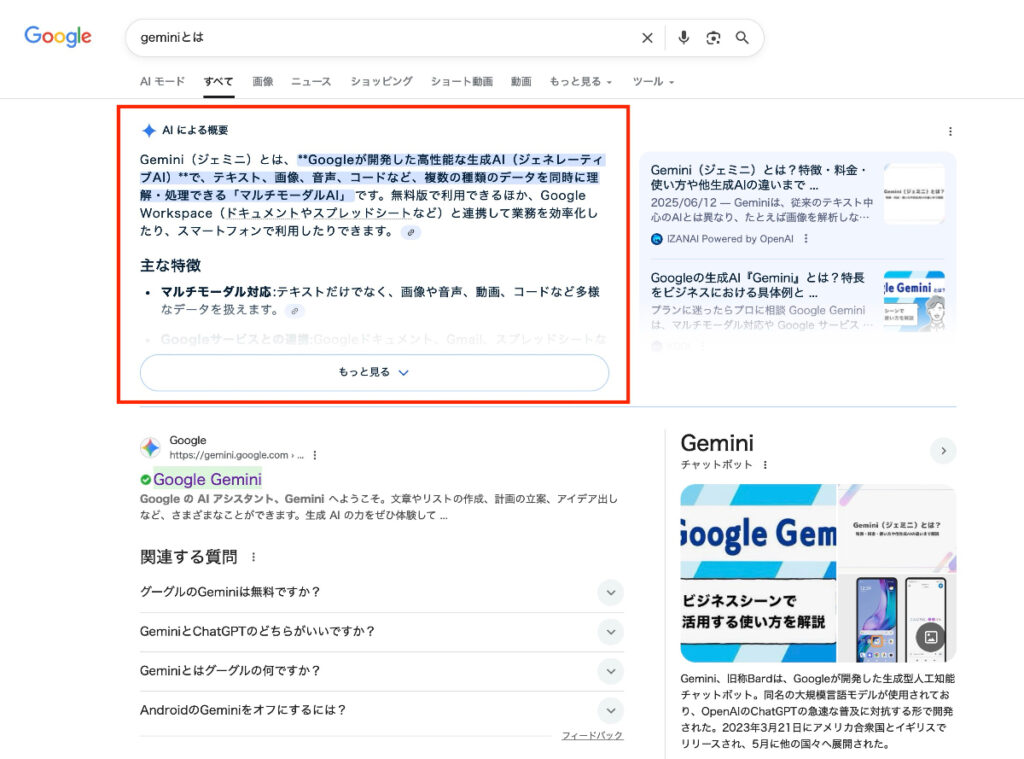Clear the search query with the X icon
The width and height of the screenshot is (1024, 759).
[646, 37]
